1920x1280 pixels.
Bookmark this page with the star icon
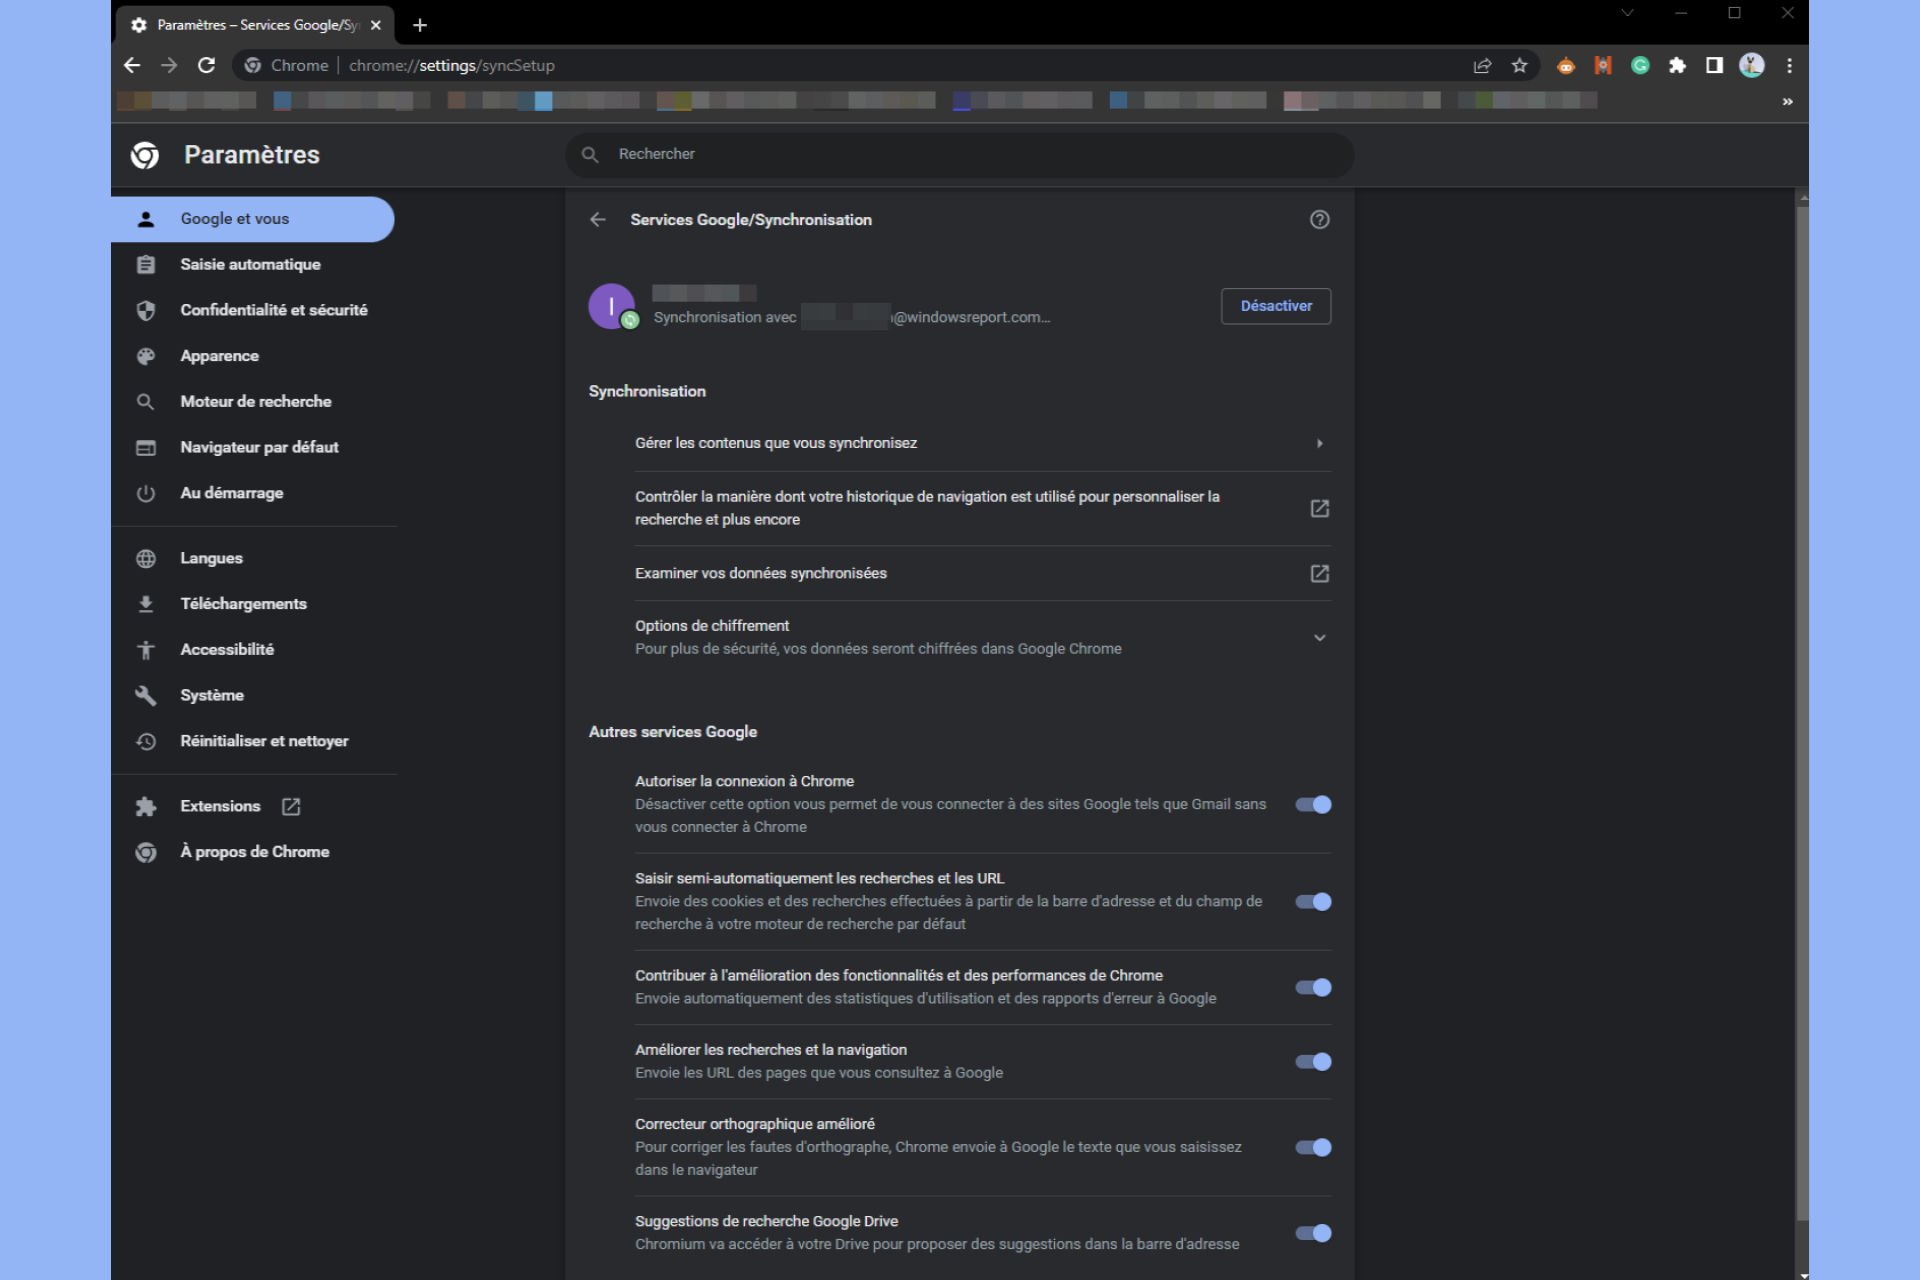pos(1519,65)
